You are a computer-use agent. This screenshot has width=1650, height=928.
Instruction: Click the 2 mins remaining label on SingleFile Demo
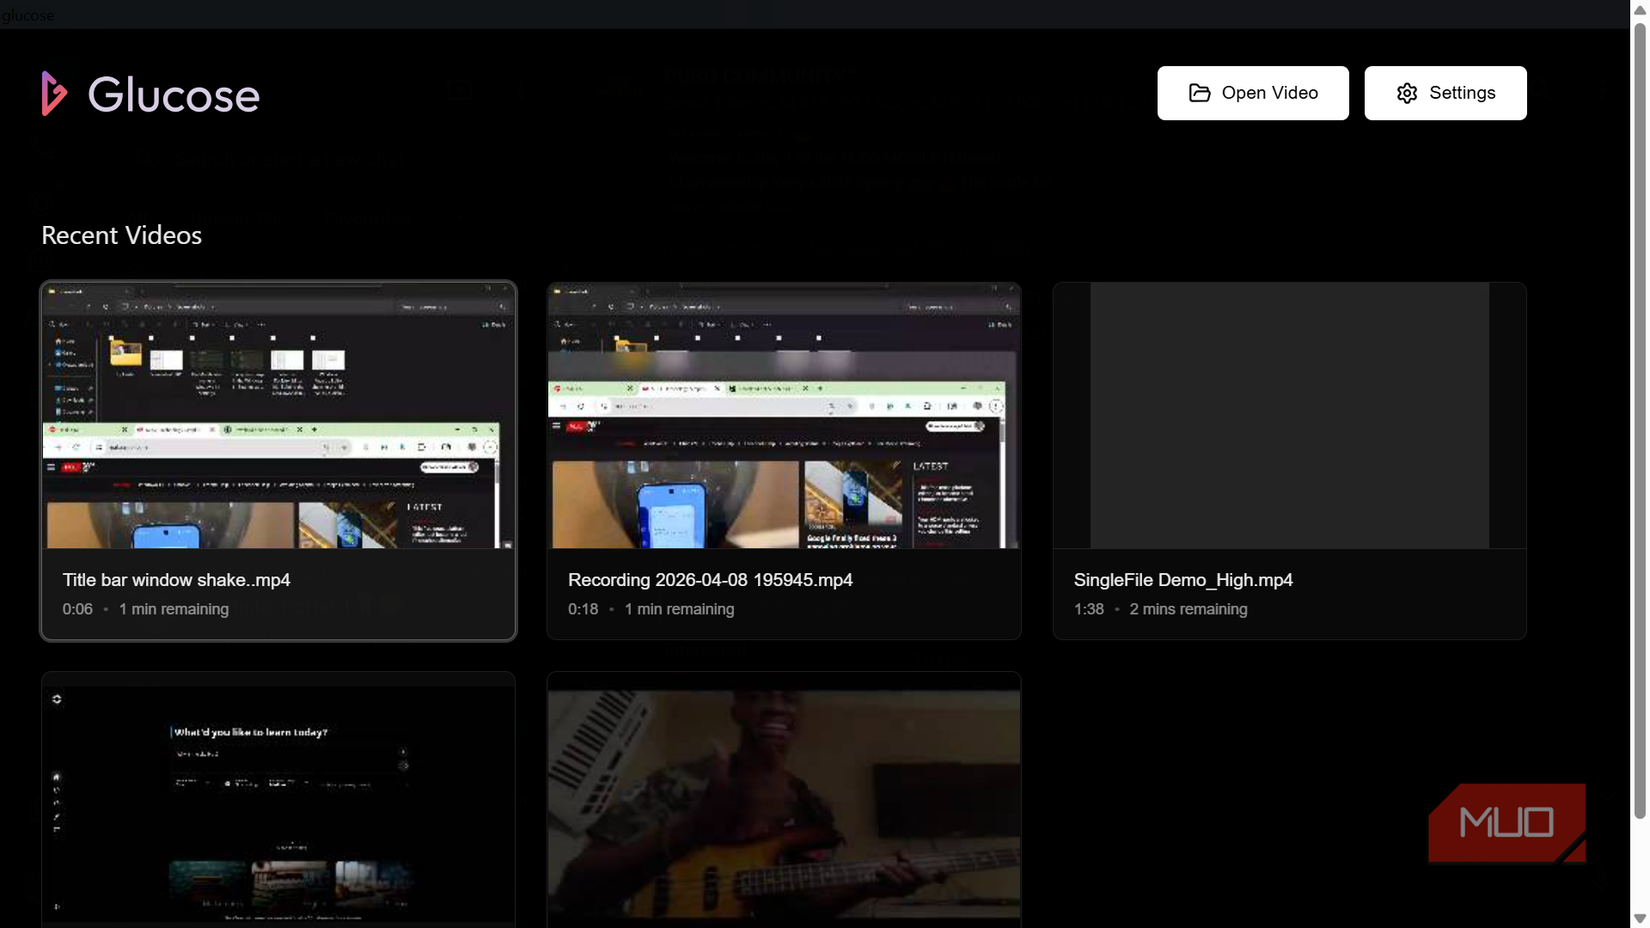click(1188, 609)
